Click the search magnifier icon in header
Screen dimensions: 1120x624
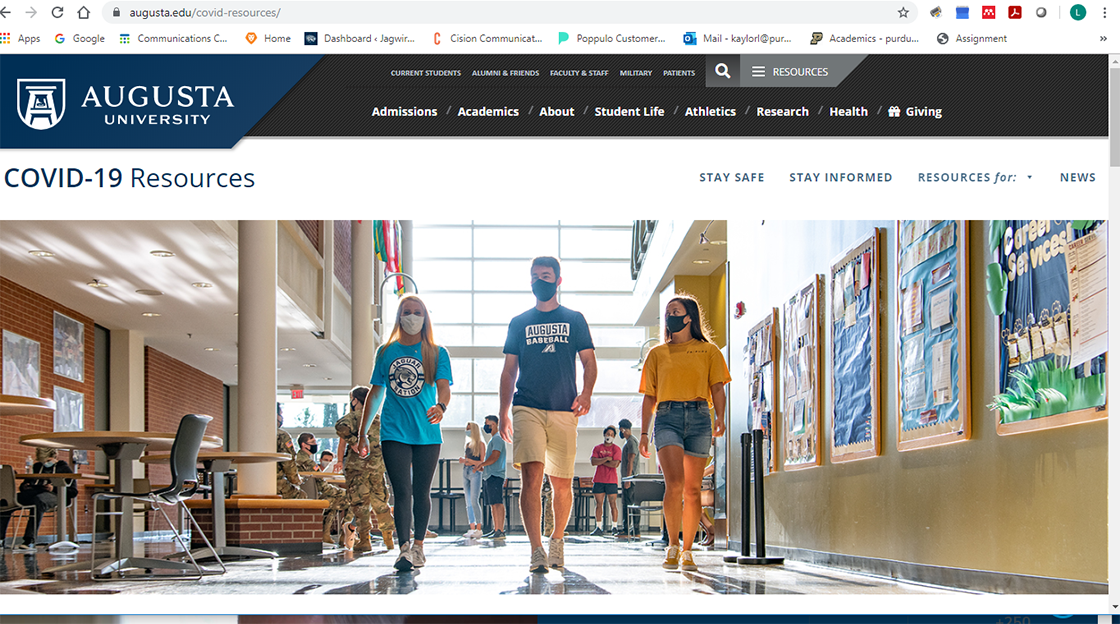(723, 72)
